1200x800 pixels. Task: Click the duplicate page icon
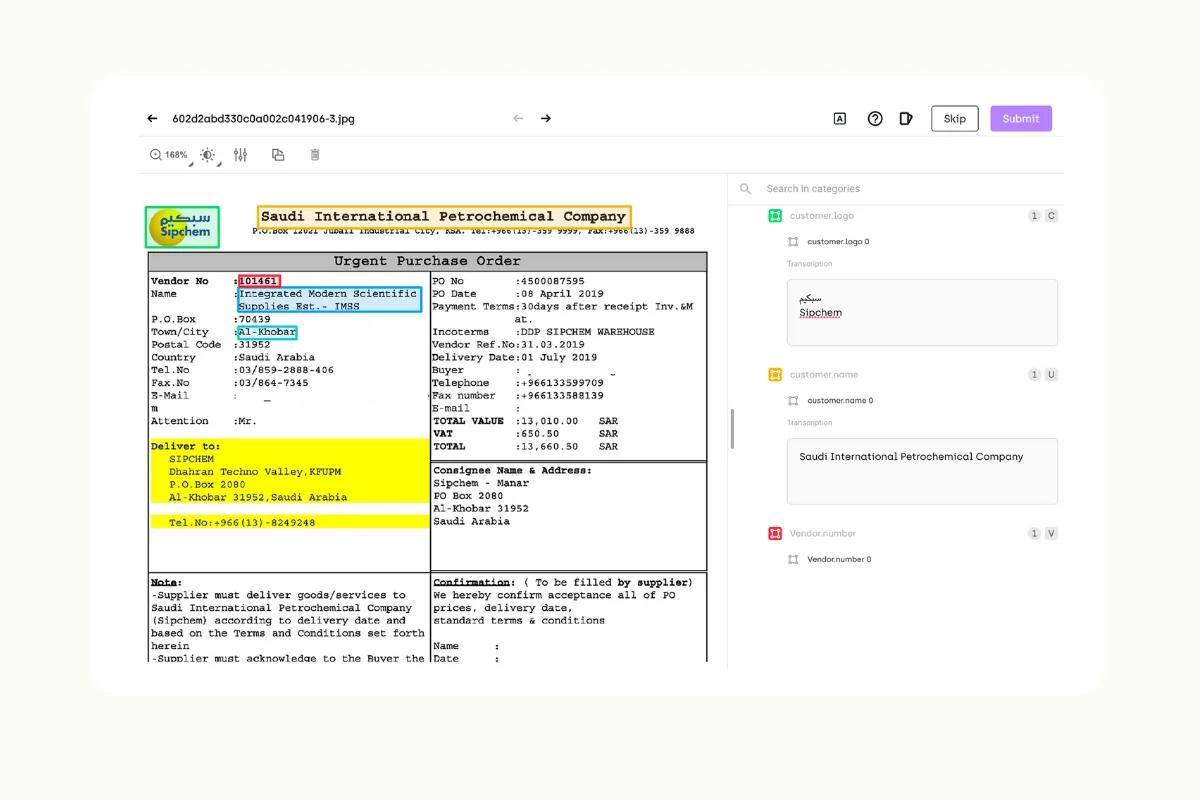[x=278, y=155]
